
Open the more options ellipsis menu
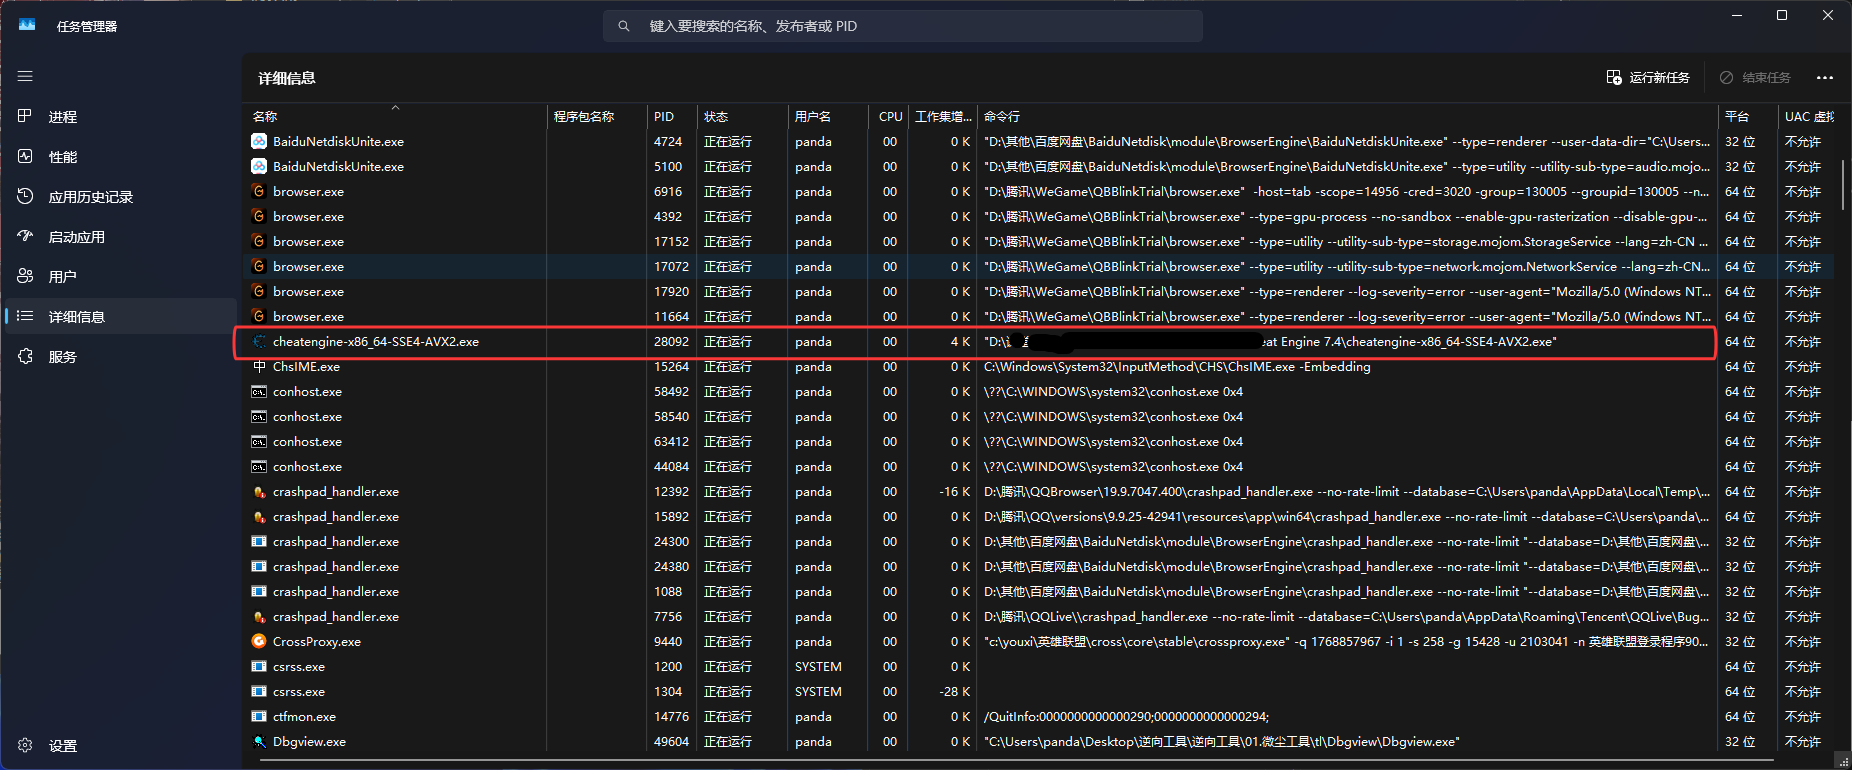click(x=1825, y=77)
